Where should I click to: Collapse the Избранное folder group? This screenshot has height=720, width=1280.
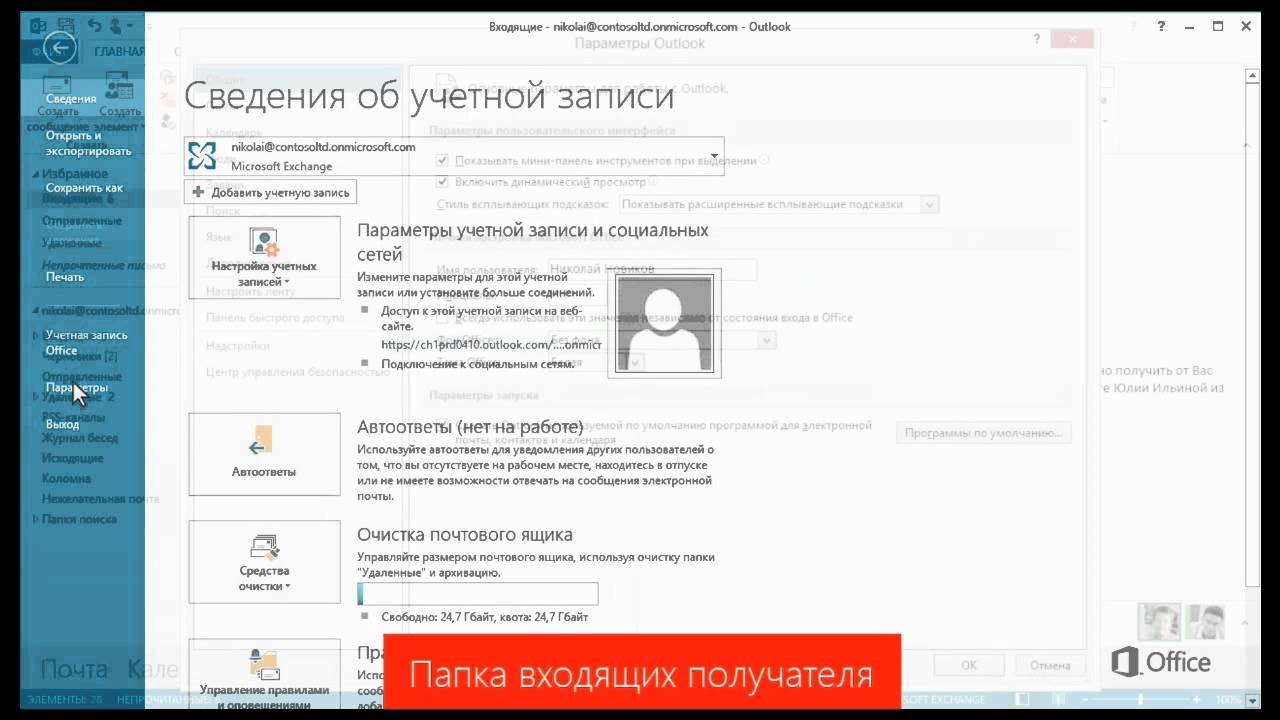[x=36, y=174]
